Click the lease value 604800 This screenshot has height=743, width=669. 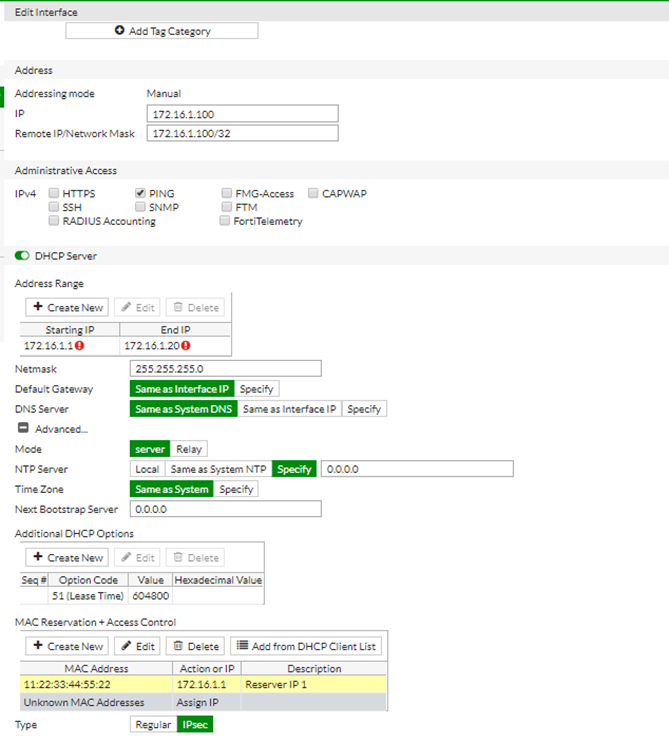click(x=151, y=596)
